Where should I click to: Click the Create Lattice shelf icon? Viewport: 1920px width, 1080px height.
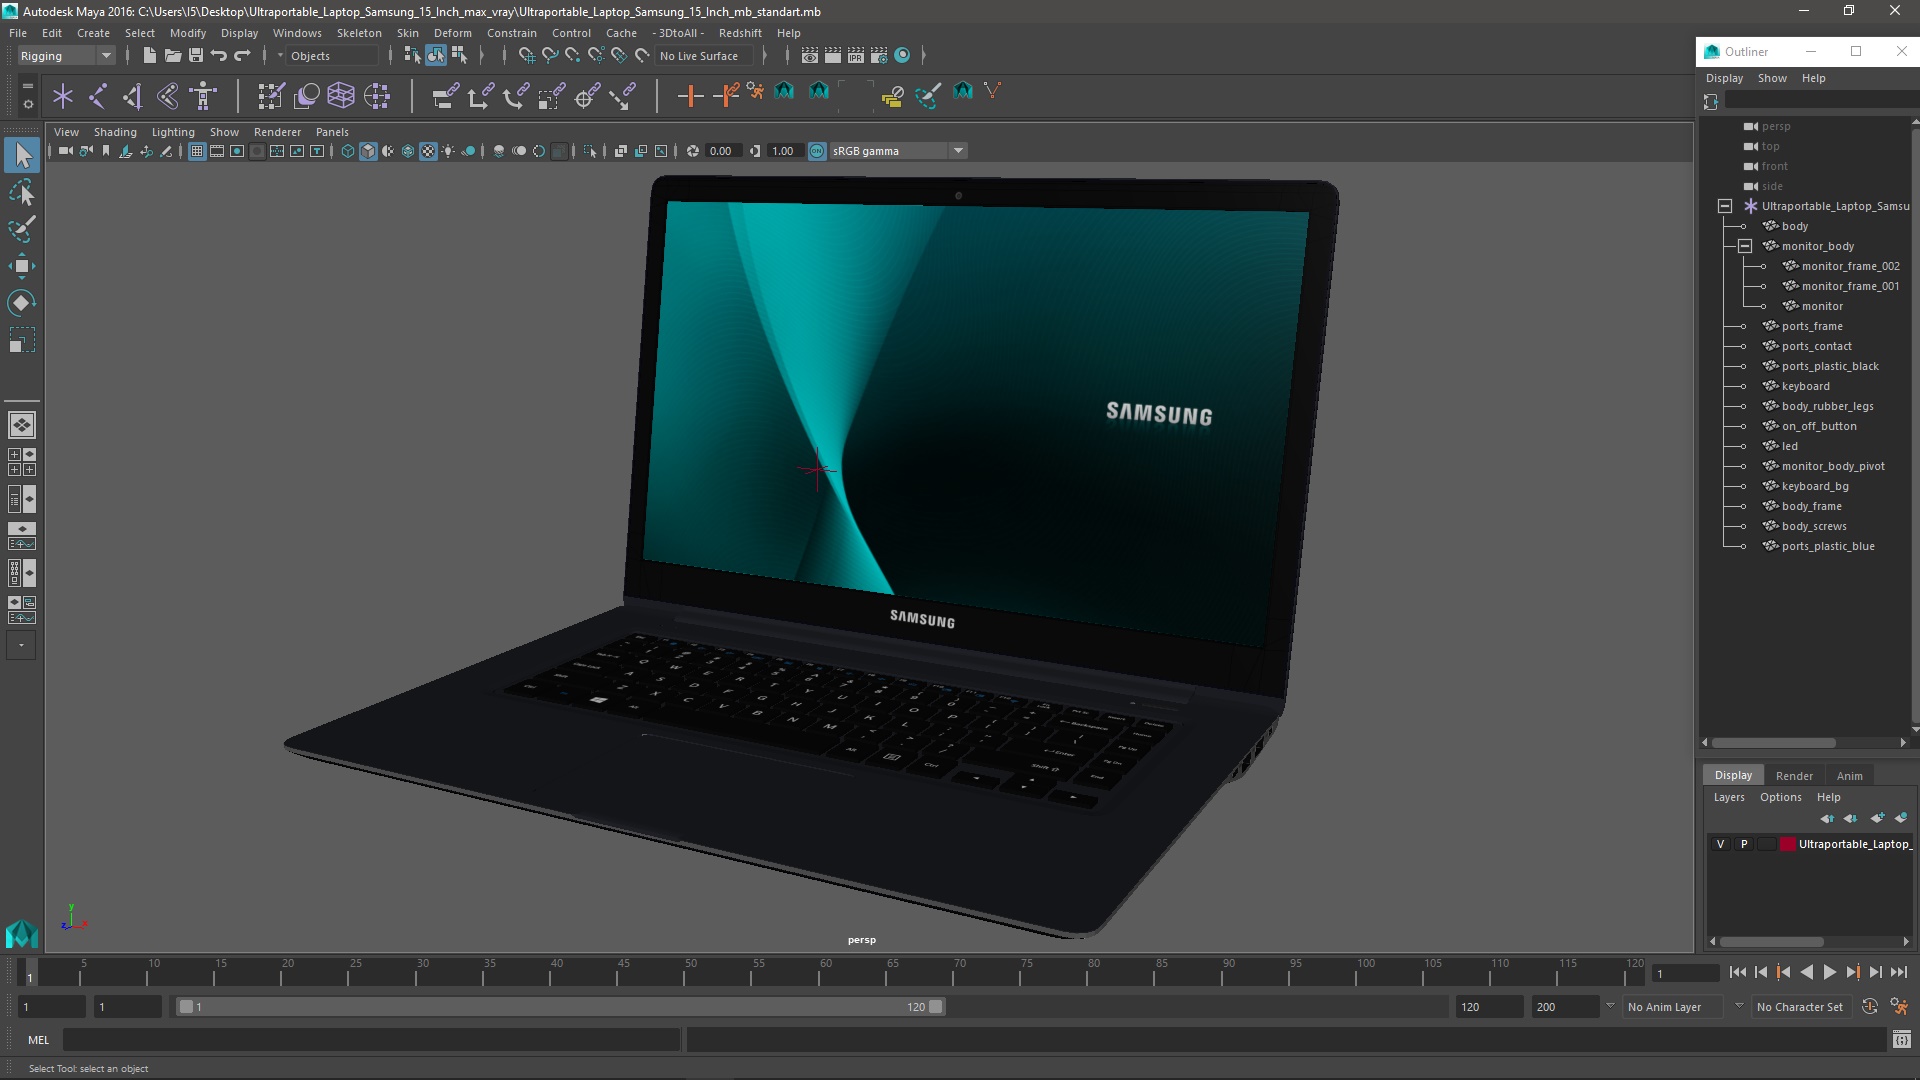341,96
